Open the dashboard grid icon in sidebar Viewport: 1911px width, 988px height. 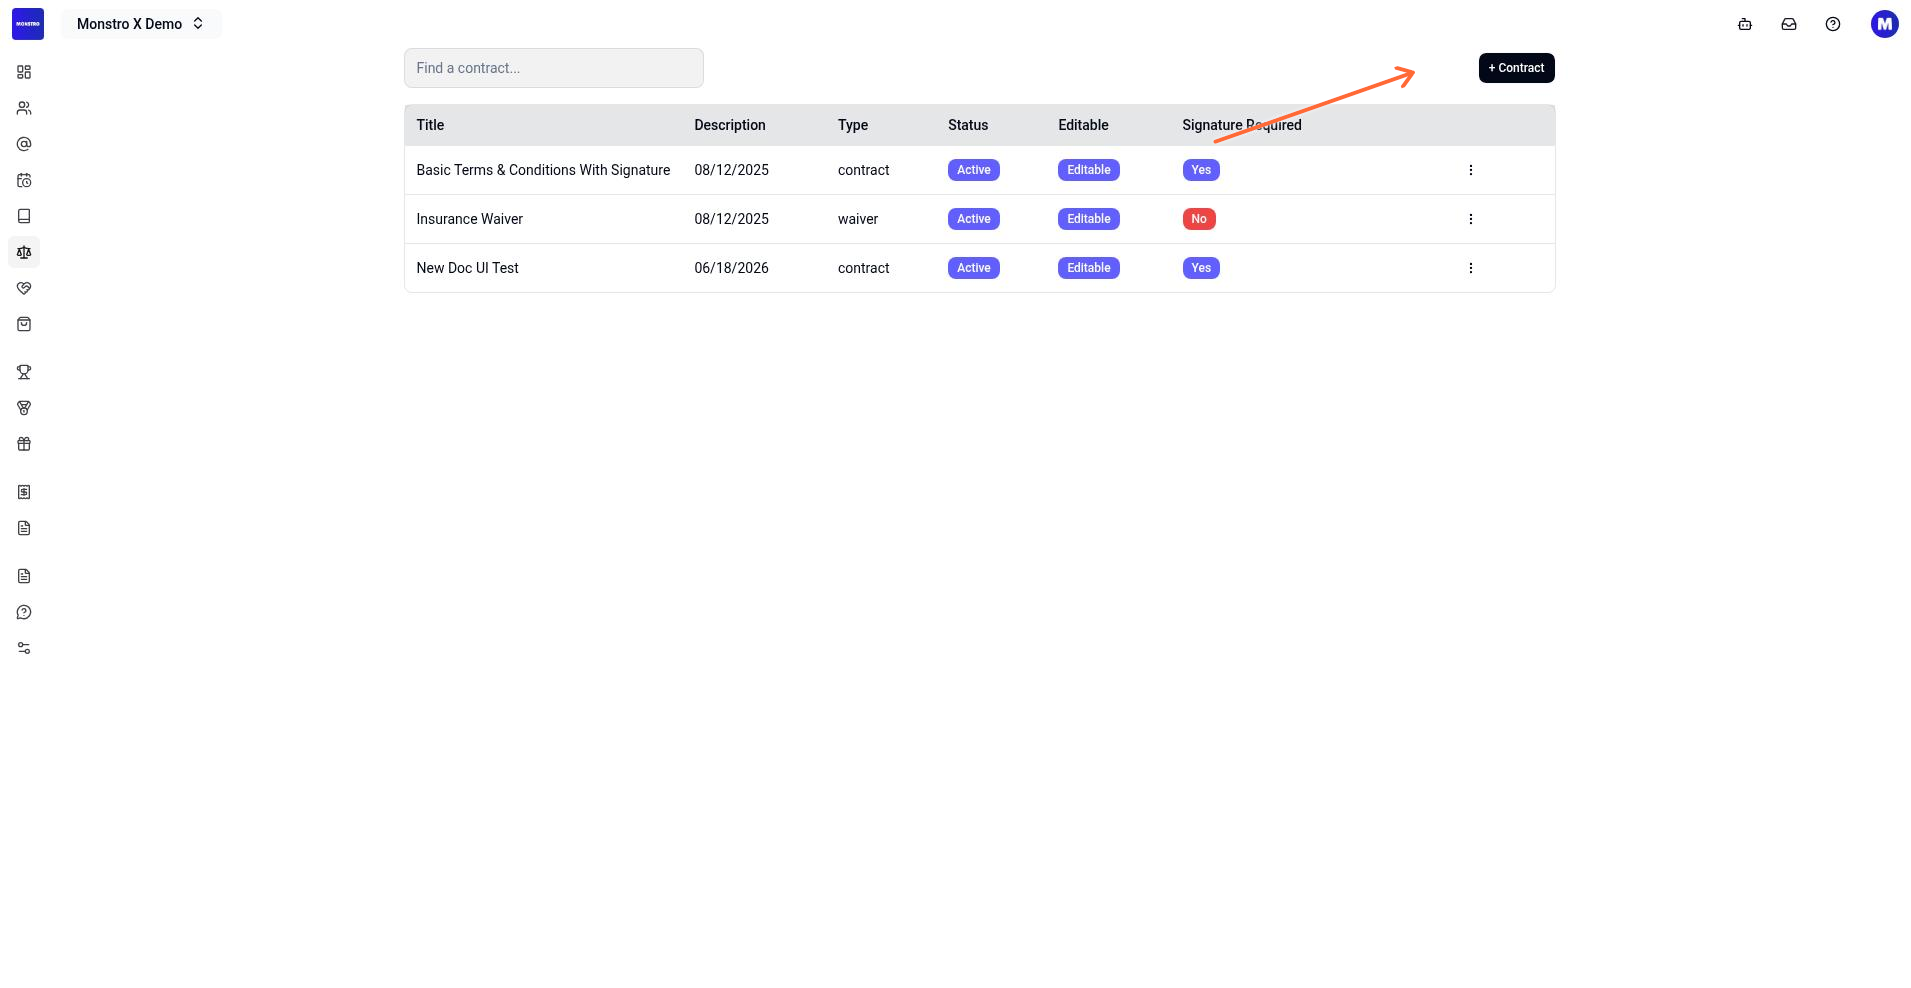tap(24, 72)
